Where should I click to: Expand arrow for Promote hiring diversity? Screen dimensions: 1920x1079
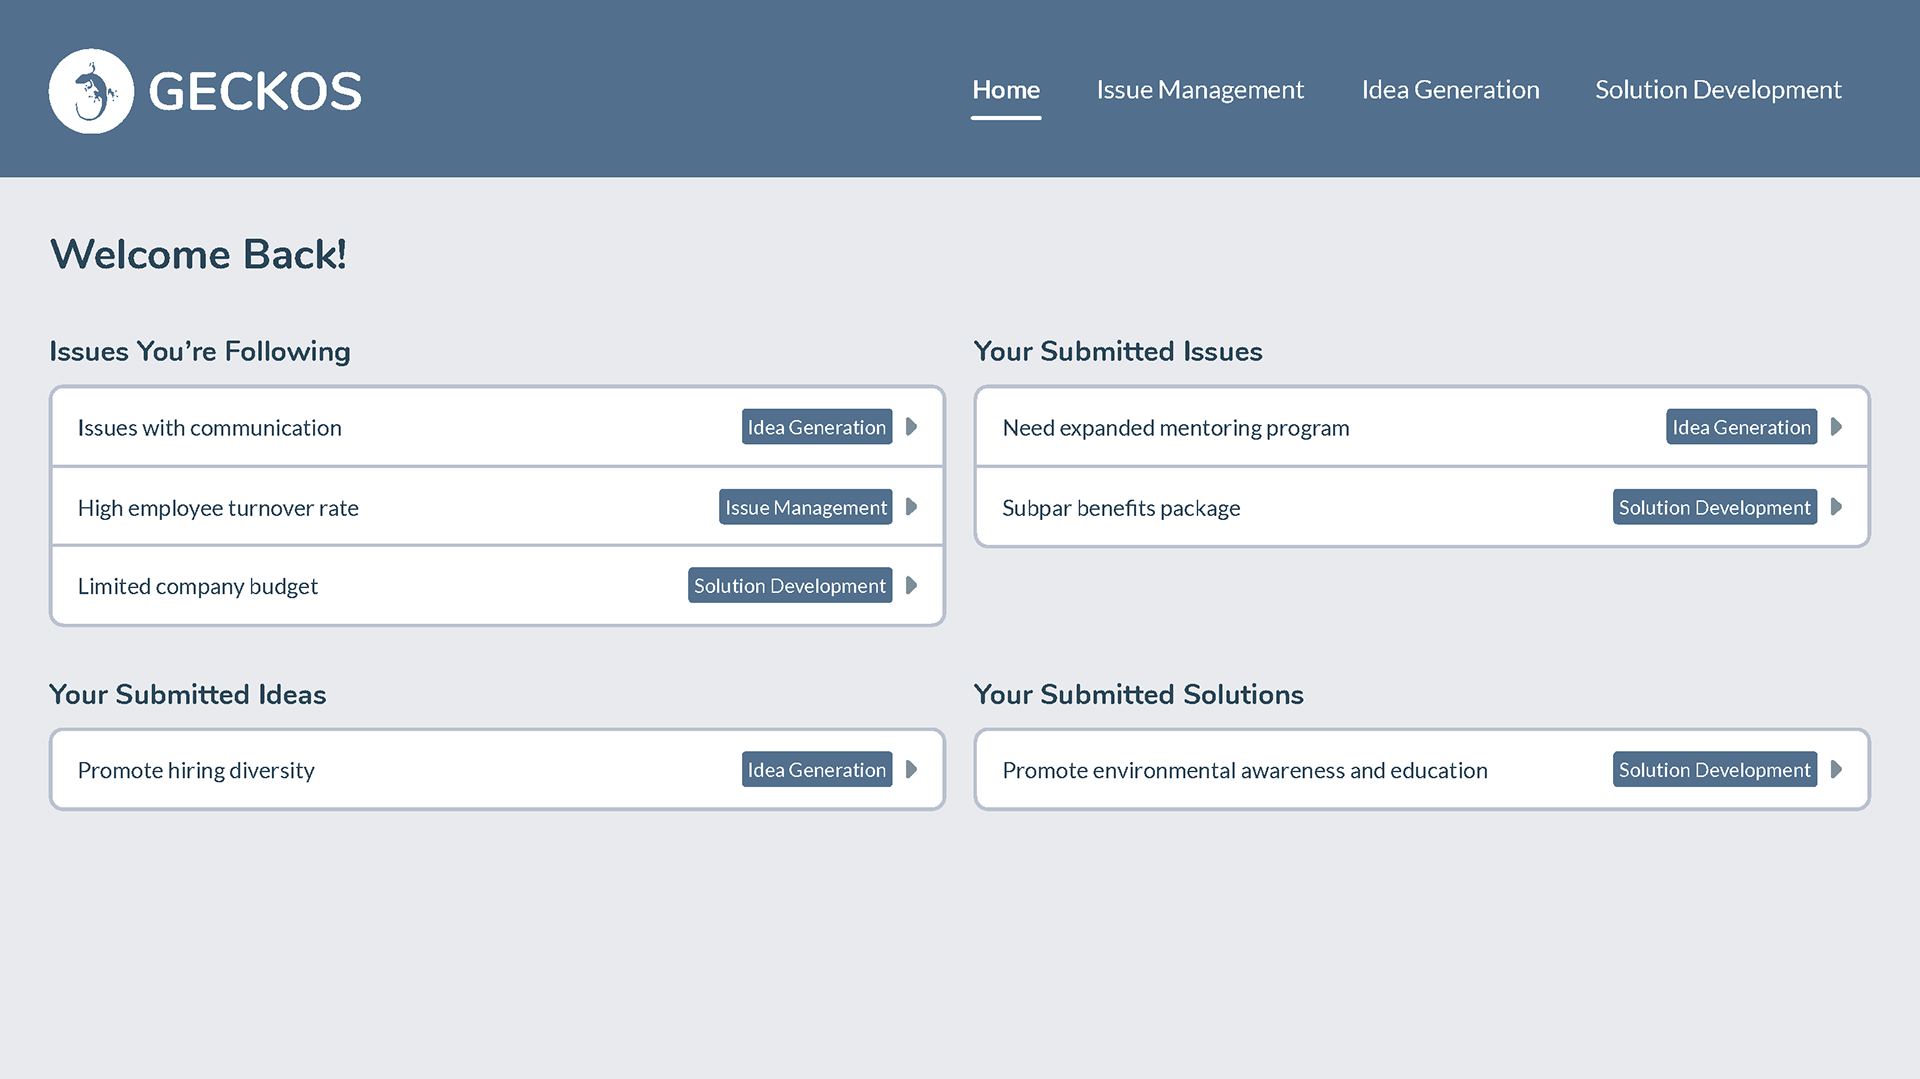click(x=911, y=770)
